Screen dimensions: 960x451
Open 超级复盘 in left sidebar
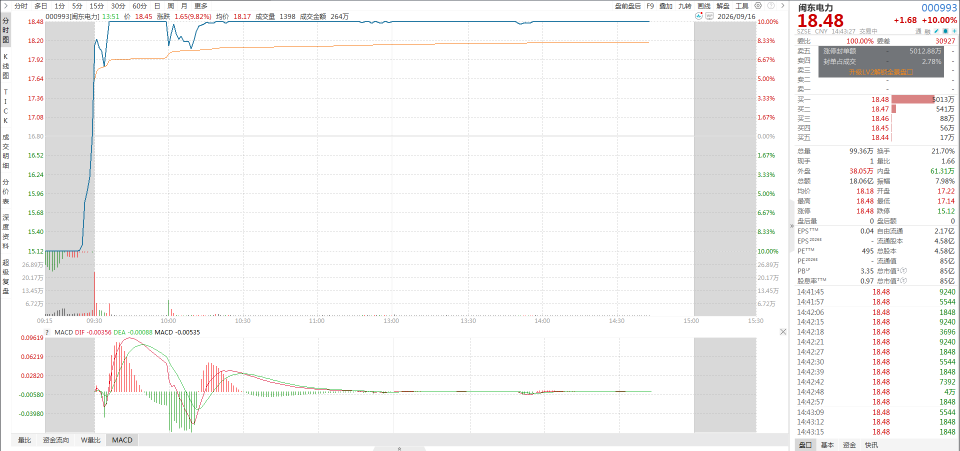pyautogui.click(x=6, y=277)
